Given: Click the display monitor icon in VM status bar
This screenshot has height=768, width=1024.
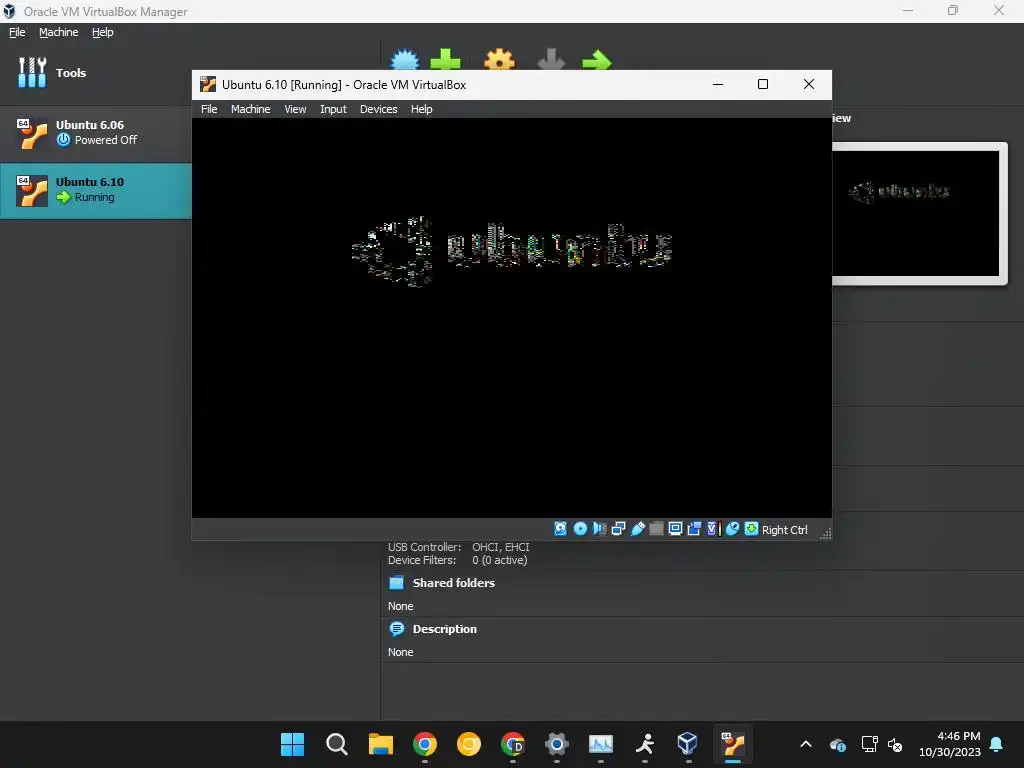Looking at the screenshot, I should pos(675,529).
